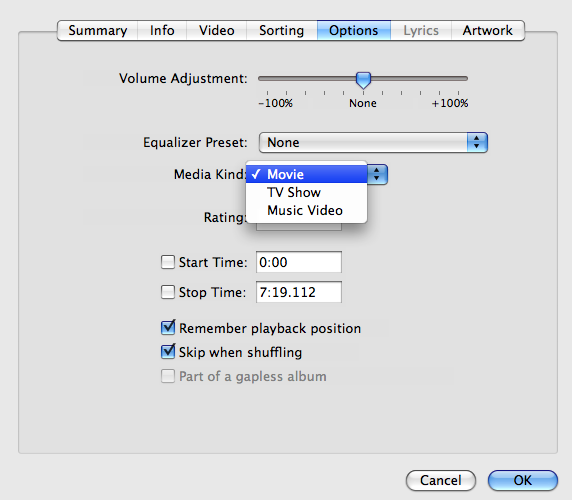572x500 pixels.
Task: Enable the Start Time checkbox
Action: click(168, 262)
